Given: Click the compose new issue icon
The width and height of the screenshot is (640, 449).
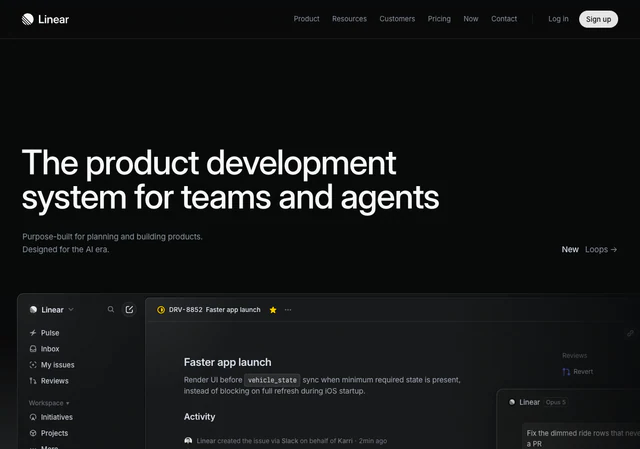Looking at the screenshot, I should (129, 309).
